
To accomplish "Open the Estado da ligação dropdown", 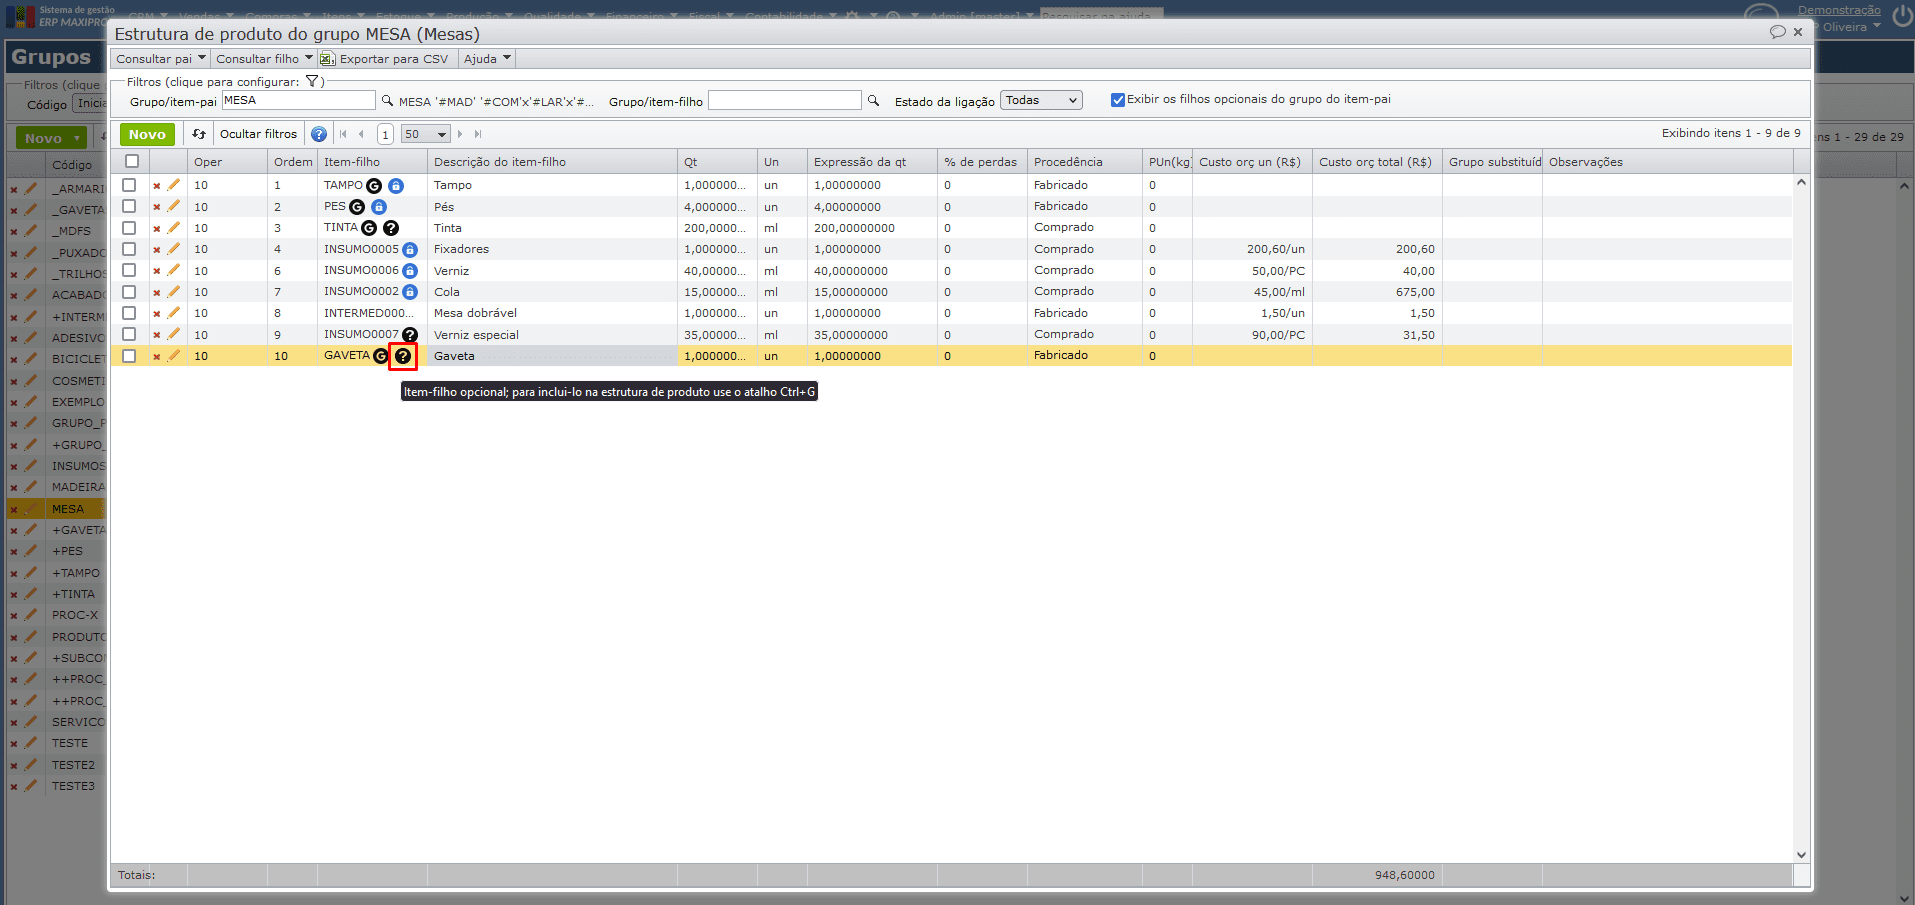I will coord(1041,100).
